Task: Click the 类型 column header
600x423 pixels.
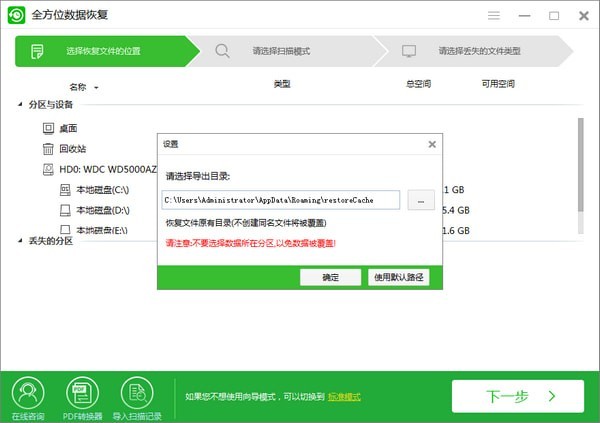Action: [x=282, y=84]
